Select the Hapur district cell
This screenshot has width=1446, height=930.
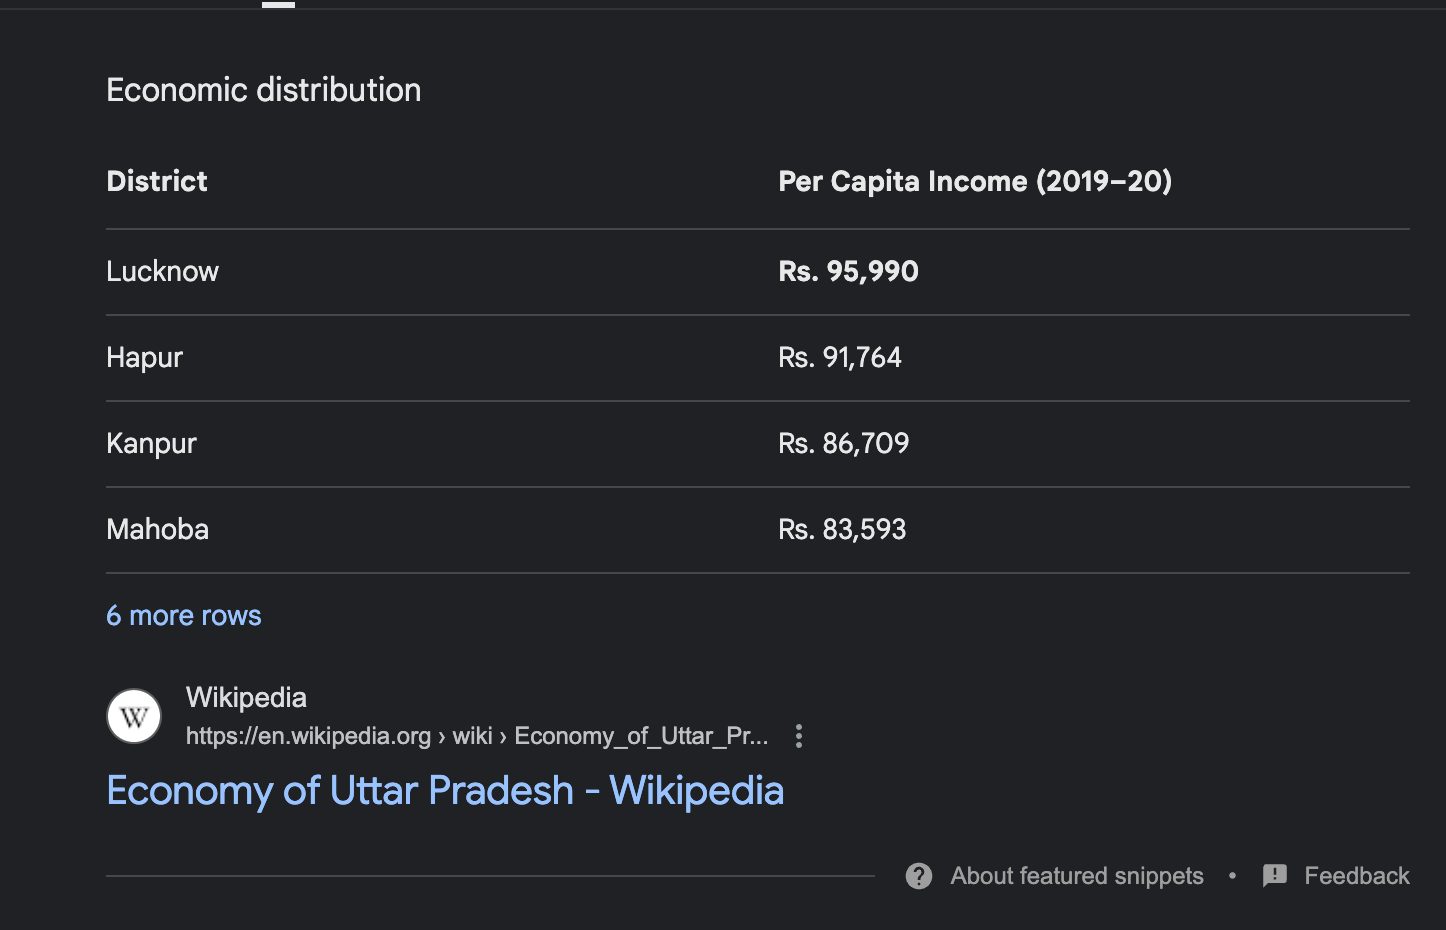pos(145,357)
